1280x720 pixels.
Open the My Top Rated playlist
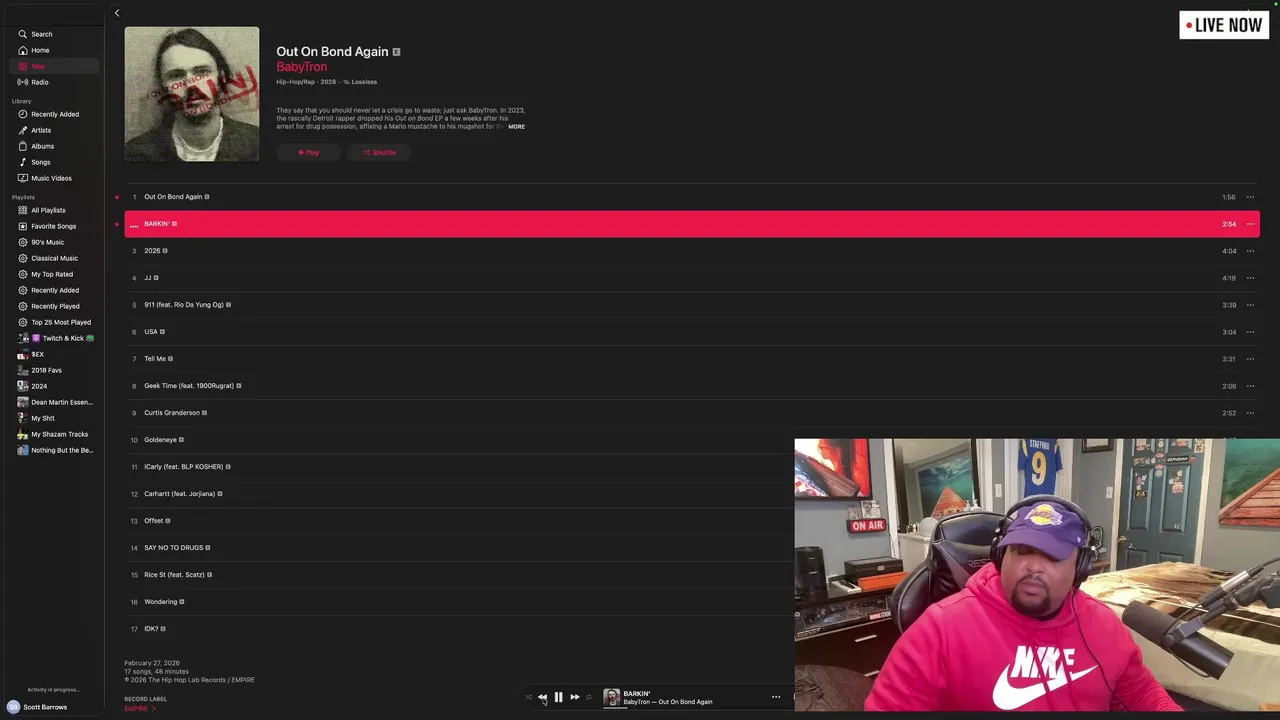click(x=54, y=274)
